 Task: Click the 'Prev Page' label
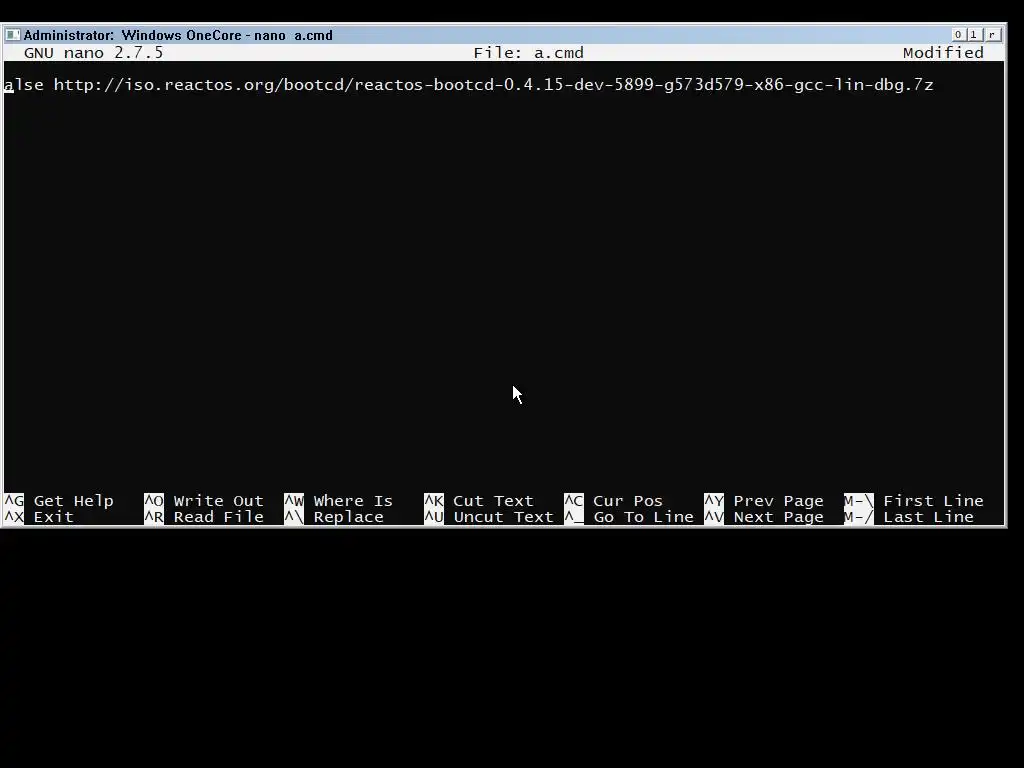point(778,501)
